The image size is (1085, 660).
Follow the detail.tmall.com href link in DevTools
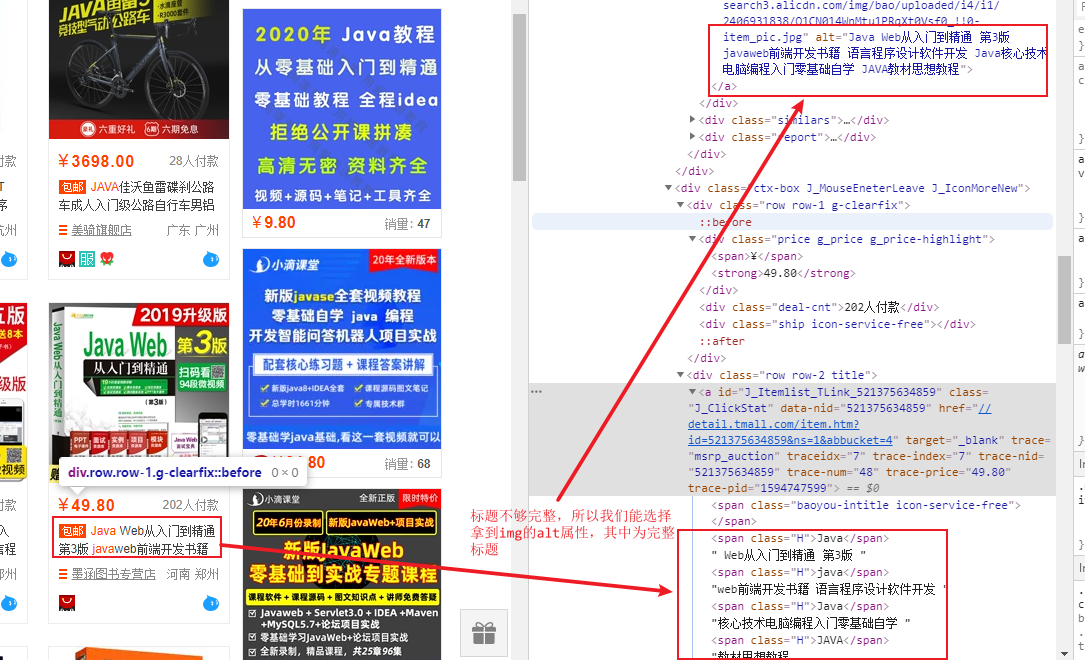(839, 424)
